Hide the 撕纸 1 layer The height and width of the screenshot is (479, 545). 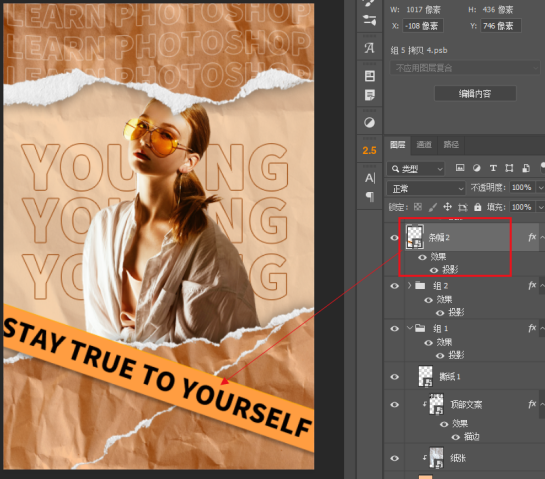(394, 377)
